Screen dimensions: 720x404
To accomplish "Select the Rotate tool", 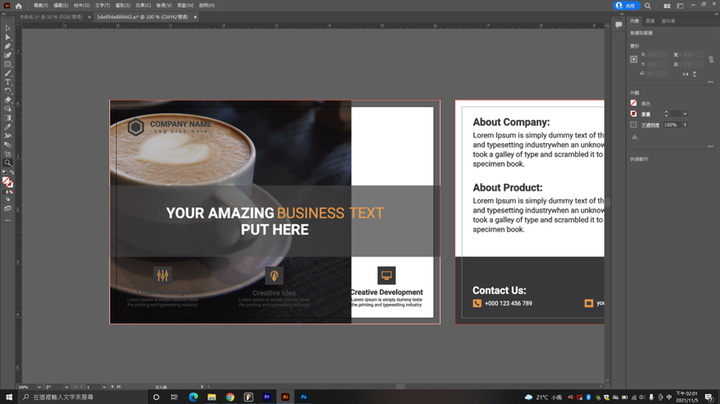I will pyautogui.click(x=8, y=91).
